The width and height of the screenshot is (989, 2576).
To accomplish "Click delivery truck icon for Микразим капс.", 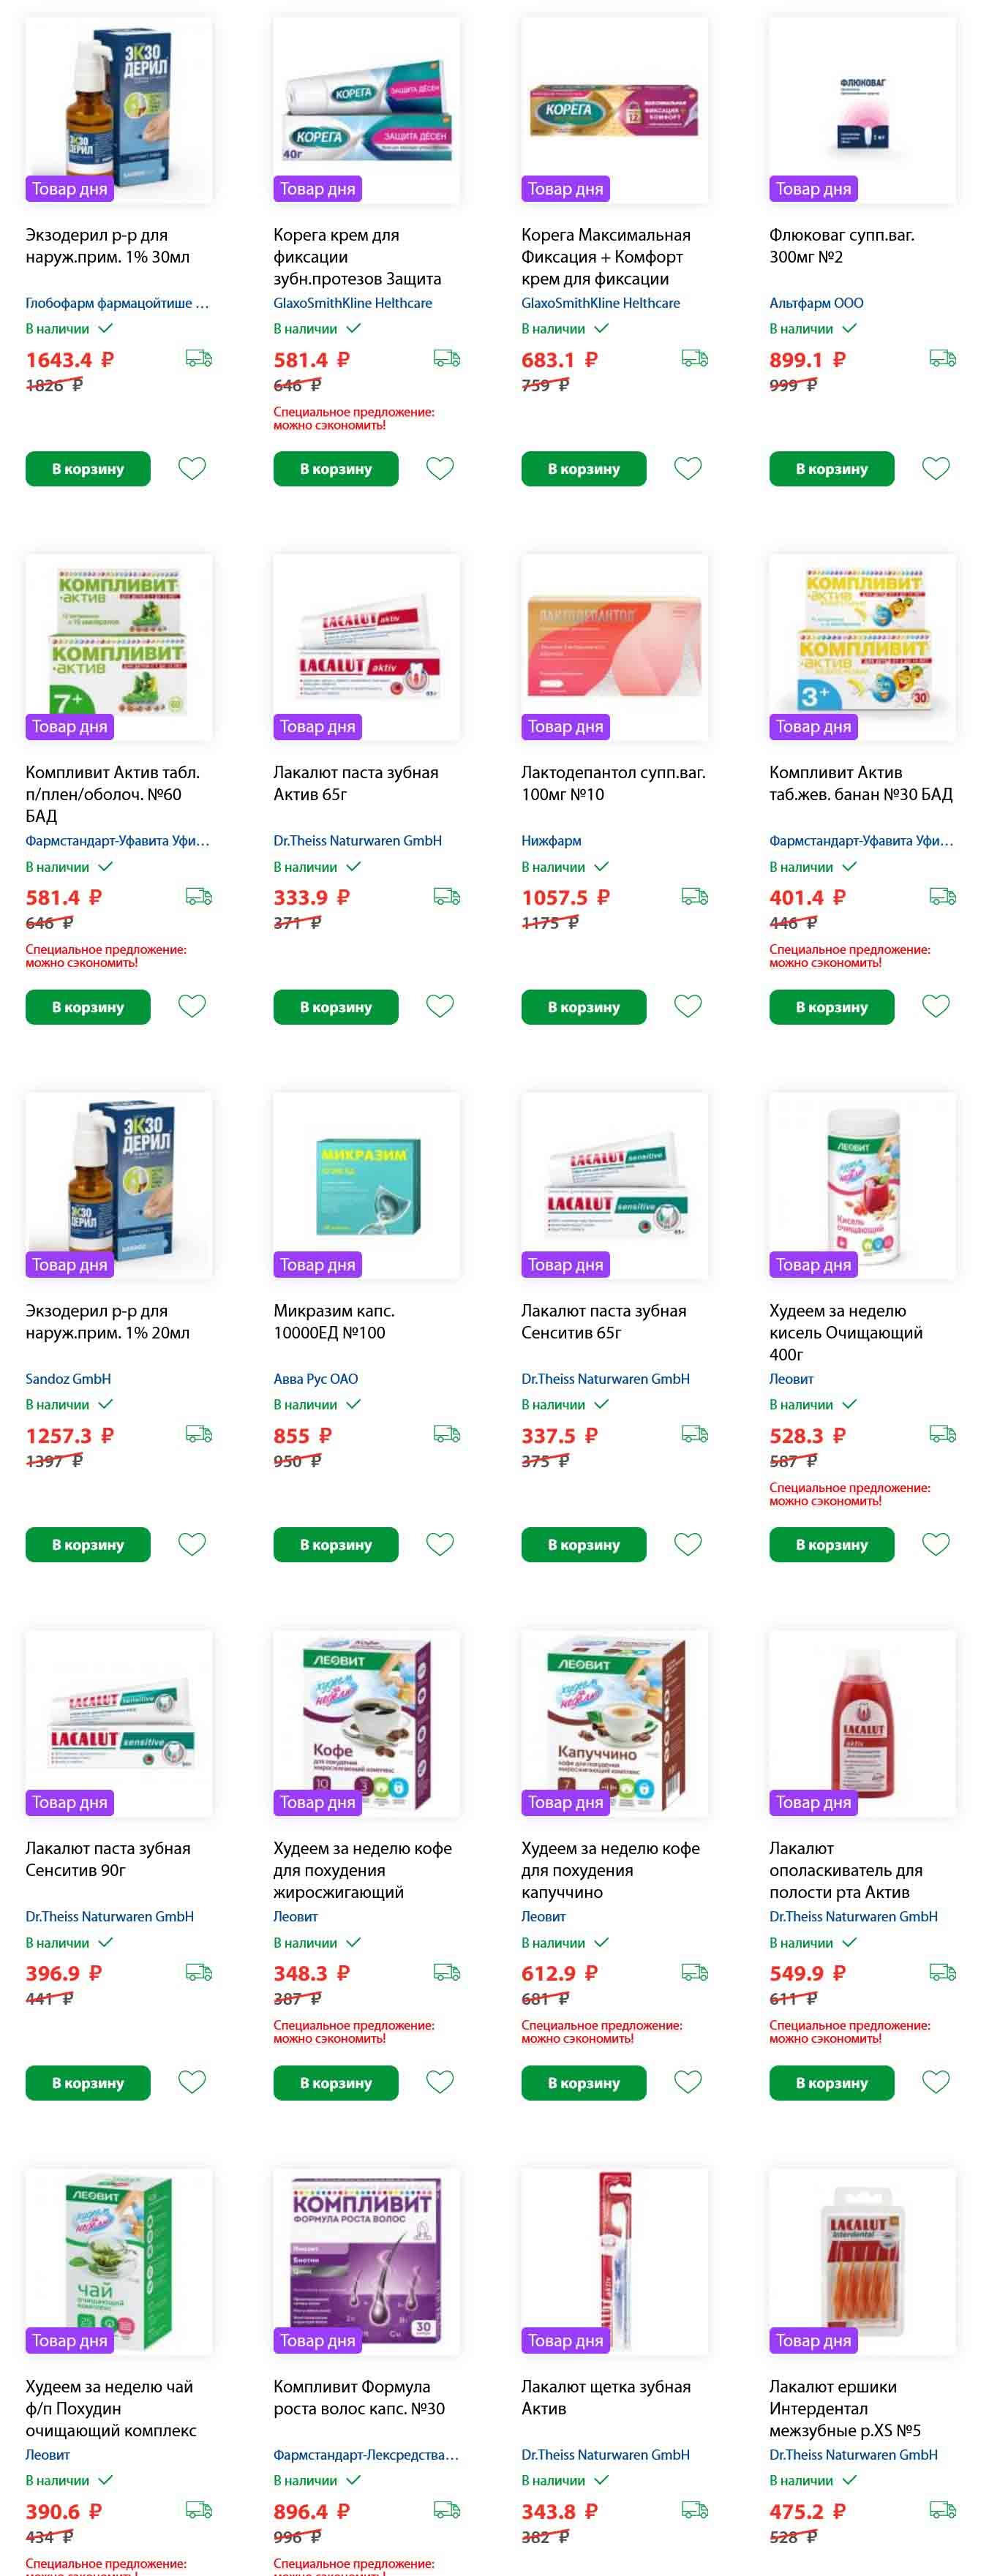I will [x=447, y=1434].
